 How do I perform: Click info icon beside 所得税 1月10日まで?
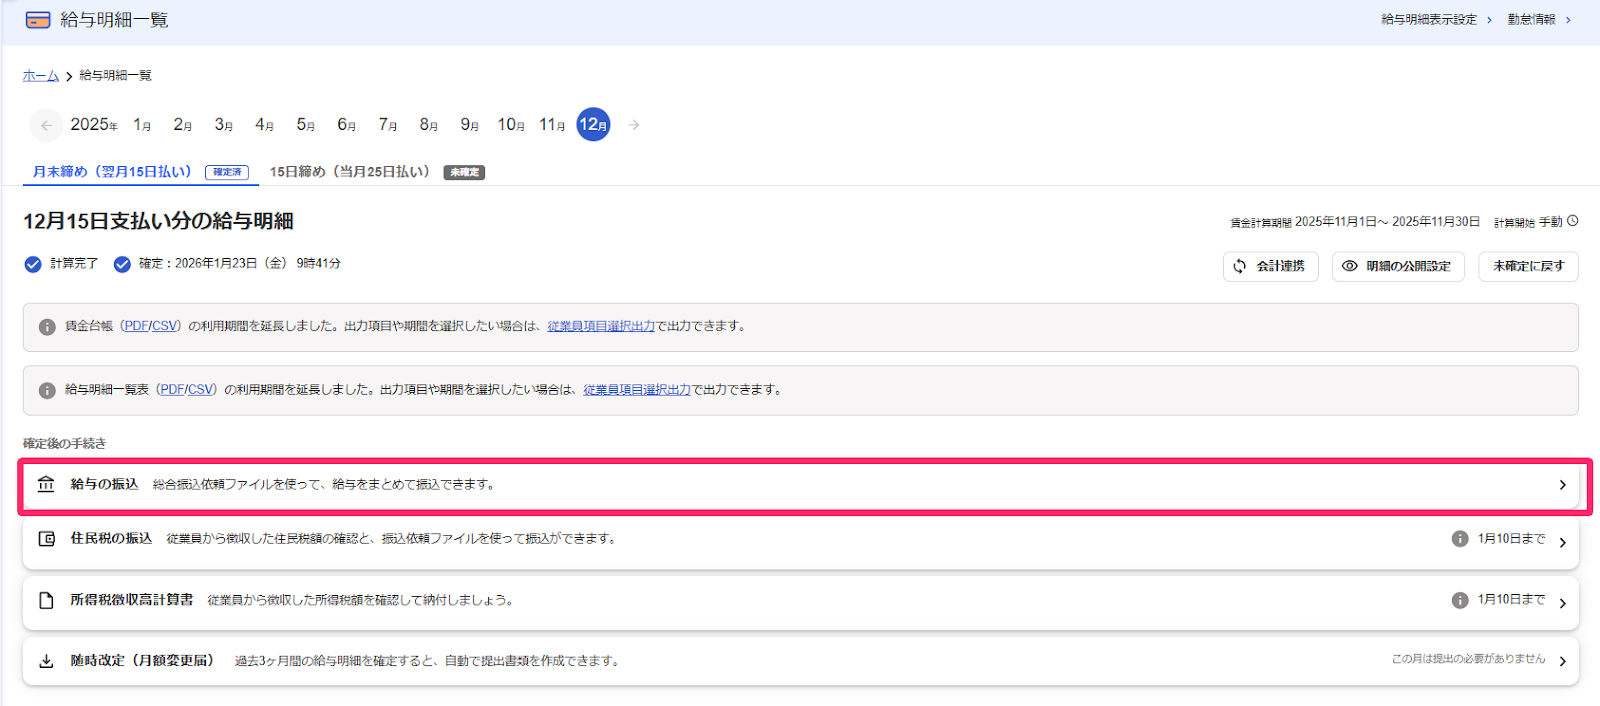coord(1460,600)
